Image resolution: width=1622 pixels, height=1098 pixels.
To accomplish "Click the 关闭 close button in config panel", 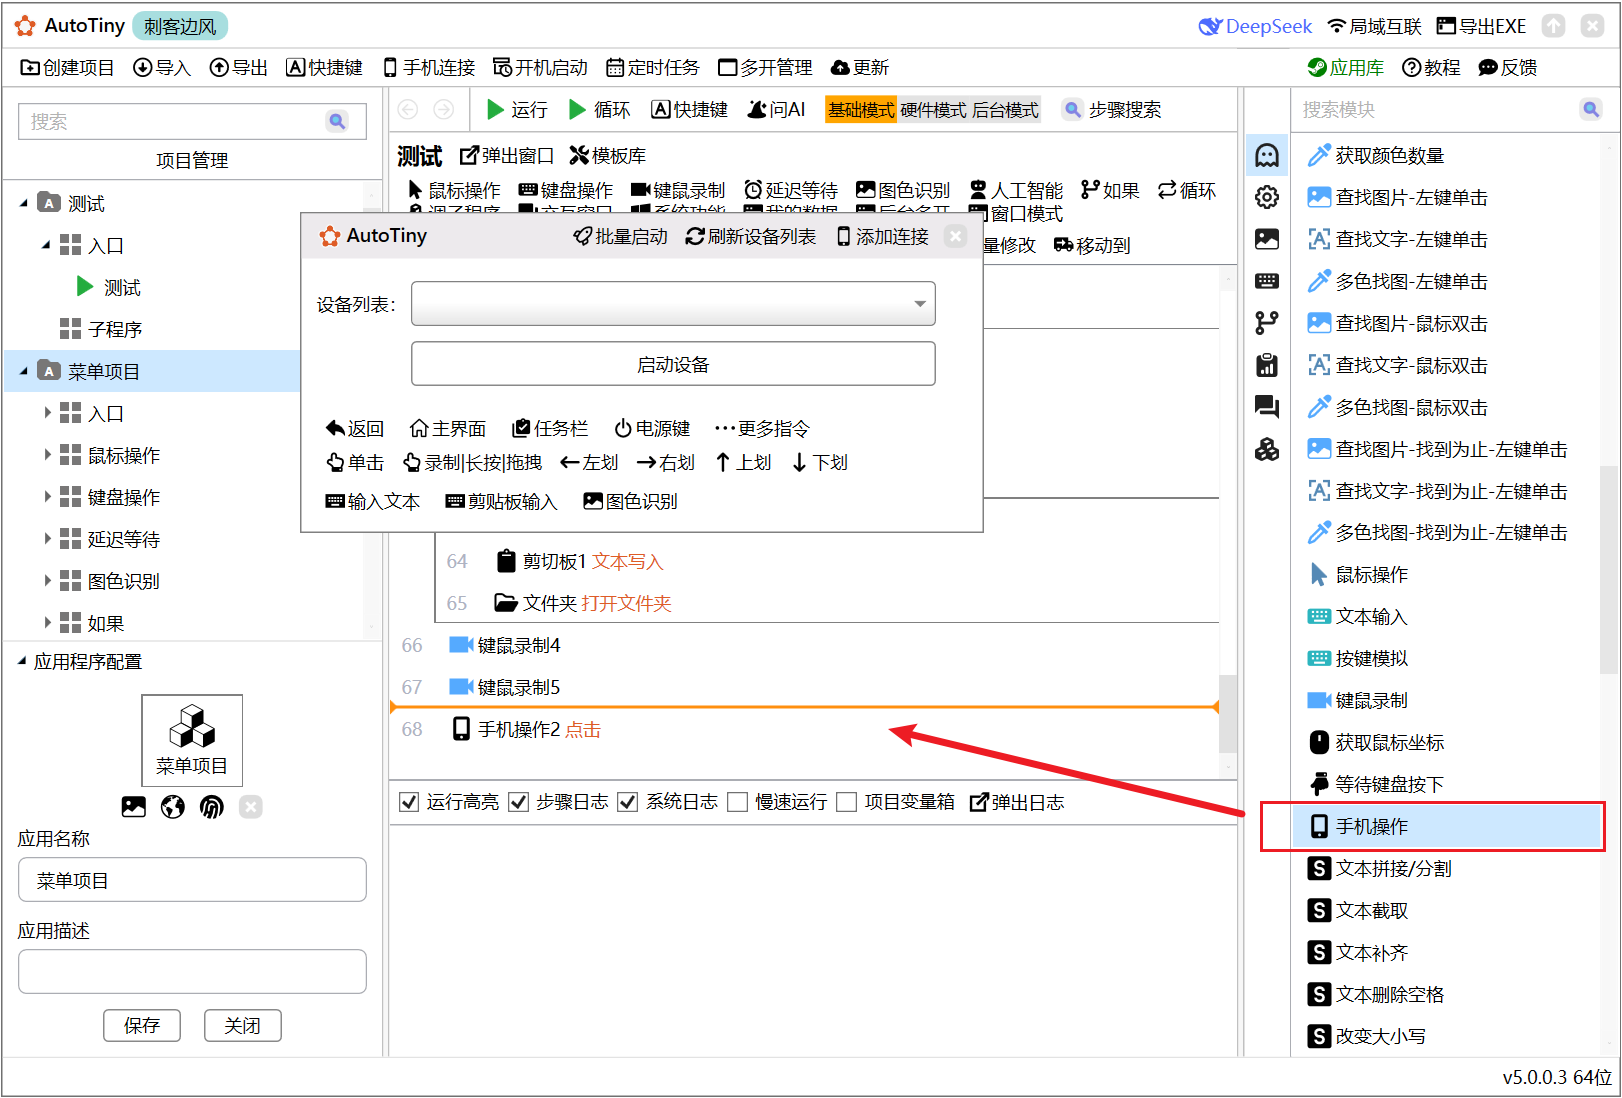I will [x=242, y=1026].
